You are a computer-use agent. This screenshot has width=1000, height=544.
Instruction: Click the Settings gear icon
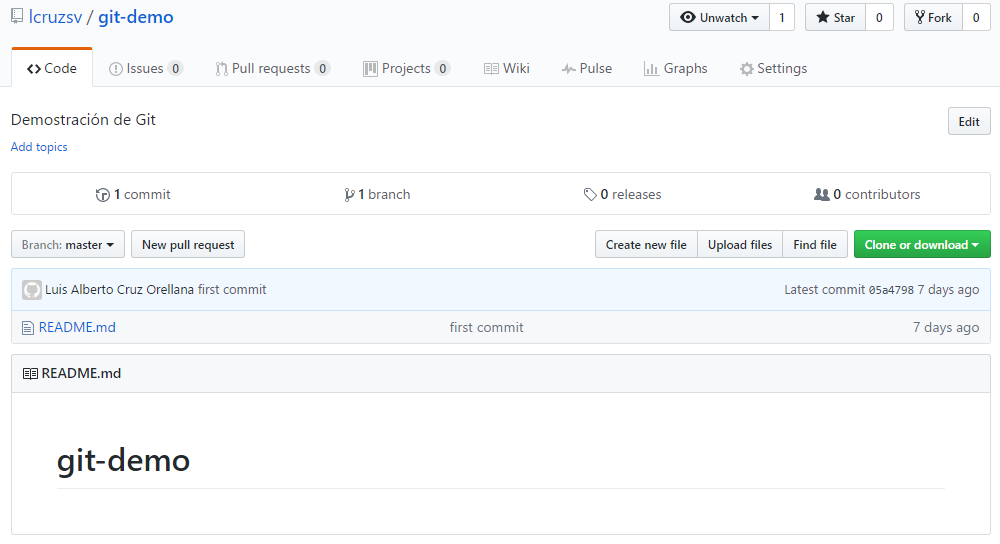pos(747,69)
